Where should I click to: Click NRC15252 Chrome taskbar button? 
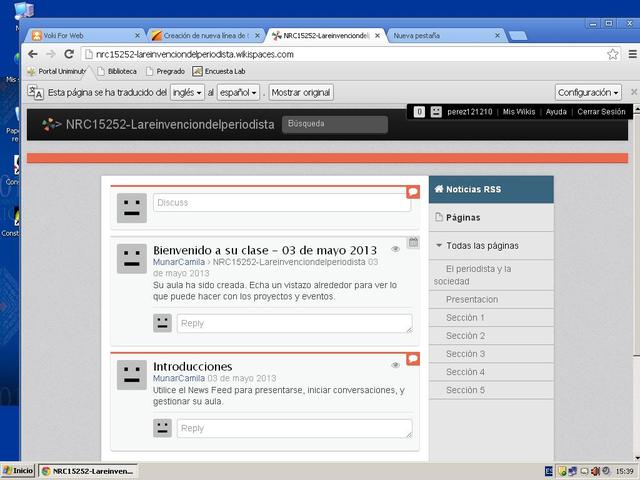pyautogui.click(x=88, y=471)
